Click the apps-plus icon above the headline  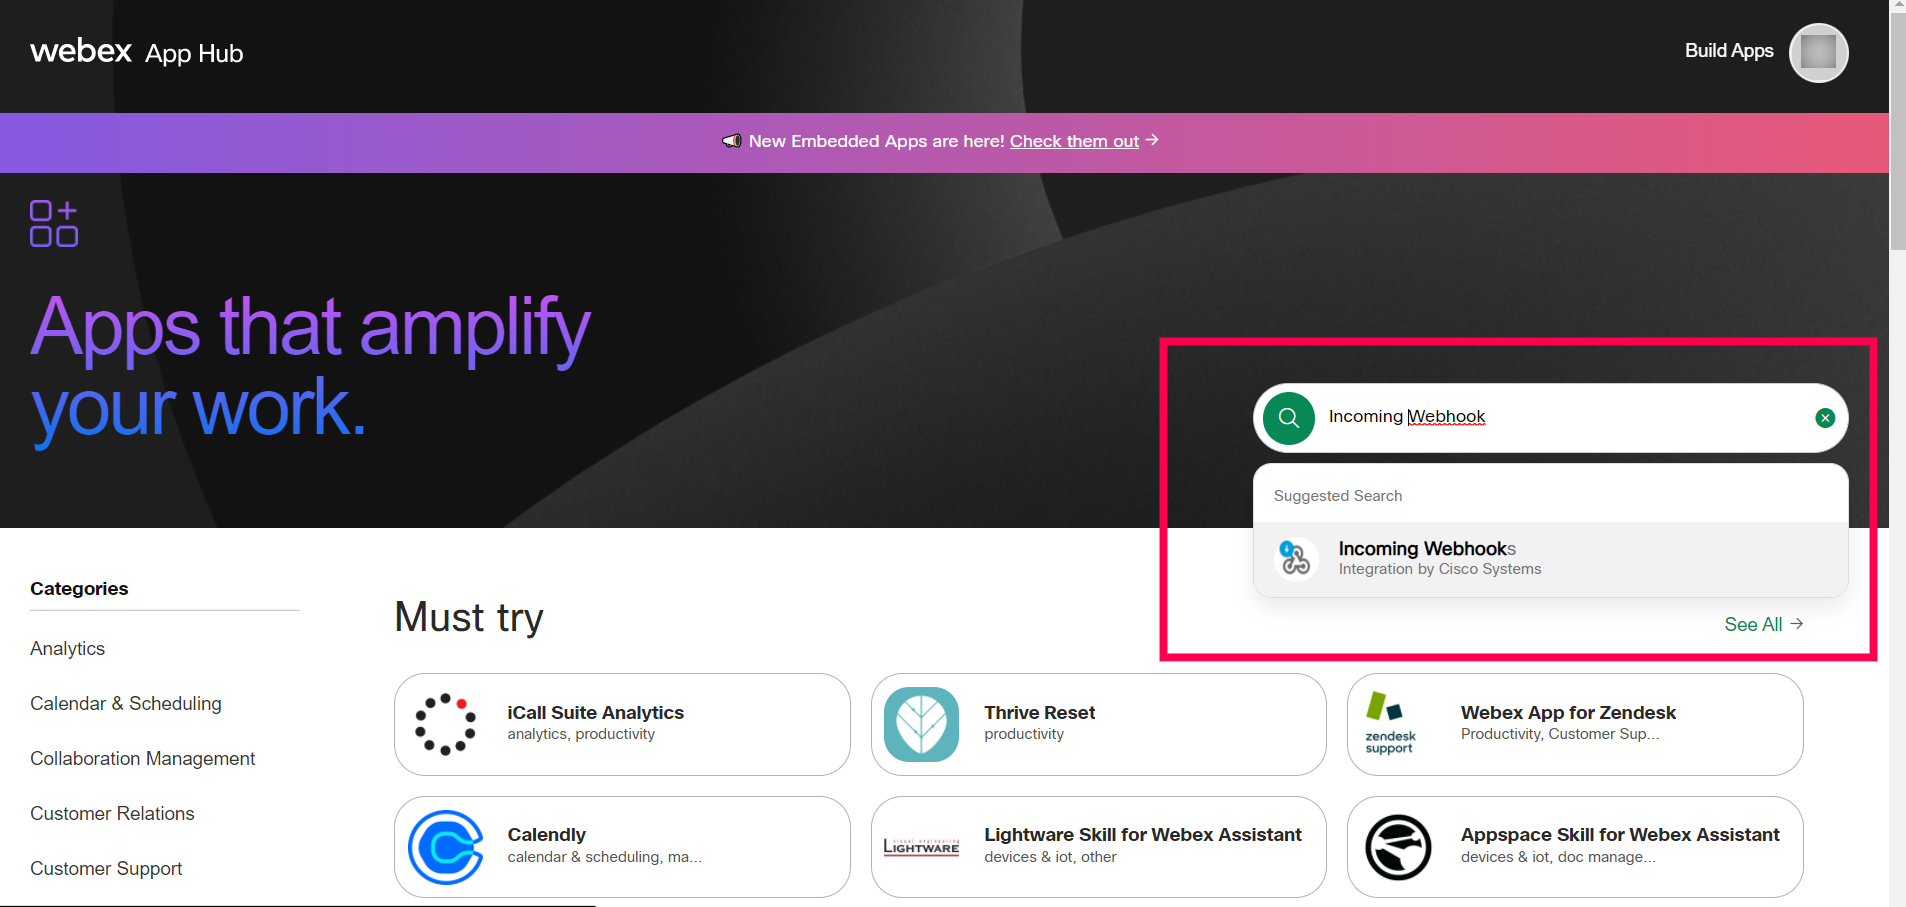(x=54, y=222)
